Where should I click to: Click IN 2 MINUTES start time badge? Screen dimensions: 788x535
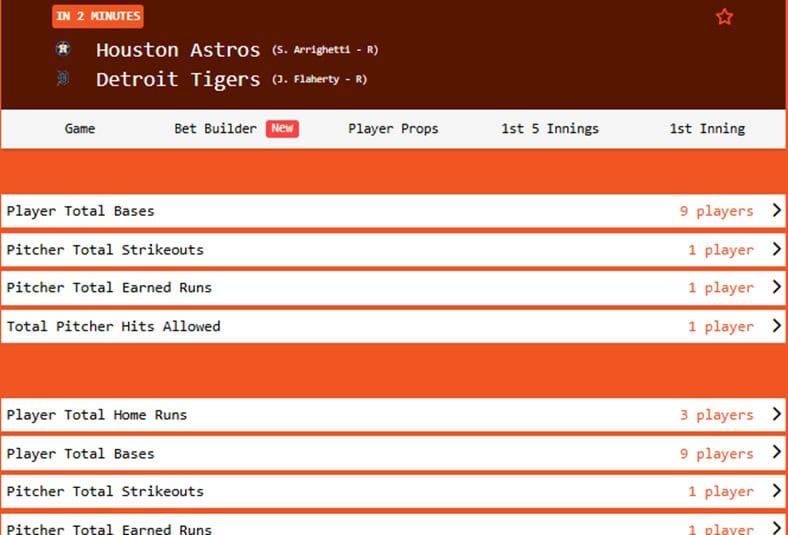(x=98, y=16)
